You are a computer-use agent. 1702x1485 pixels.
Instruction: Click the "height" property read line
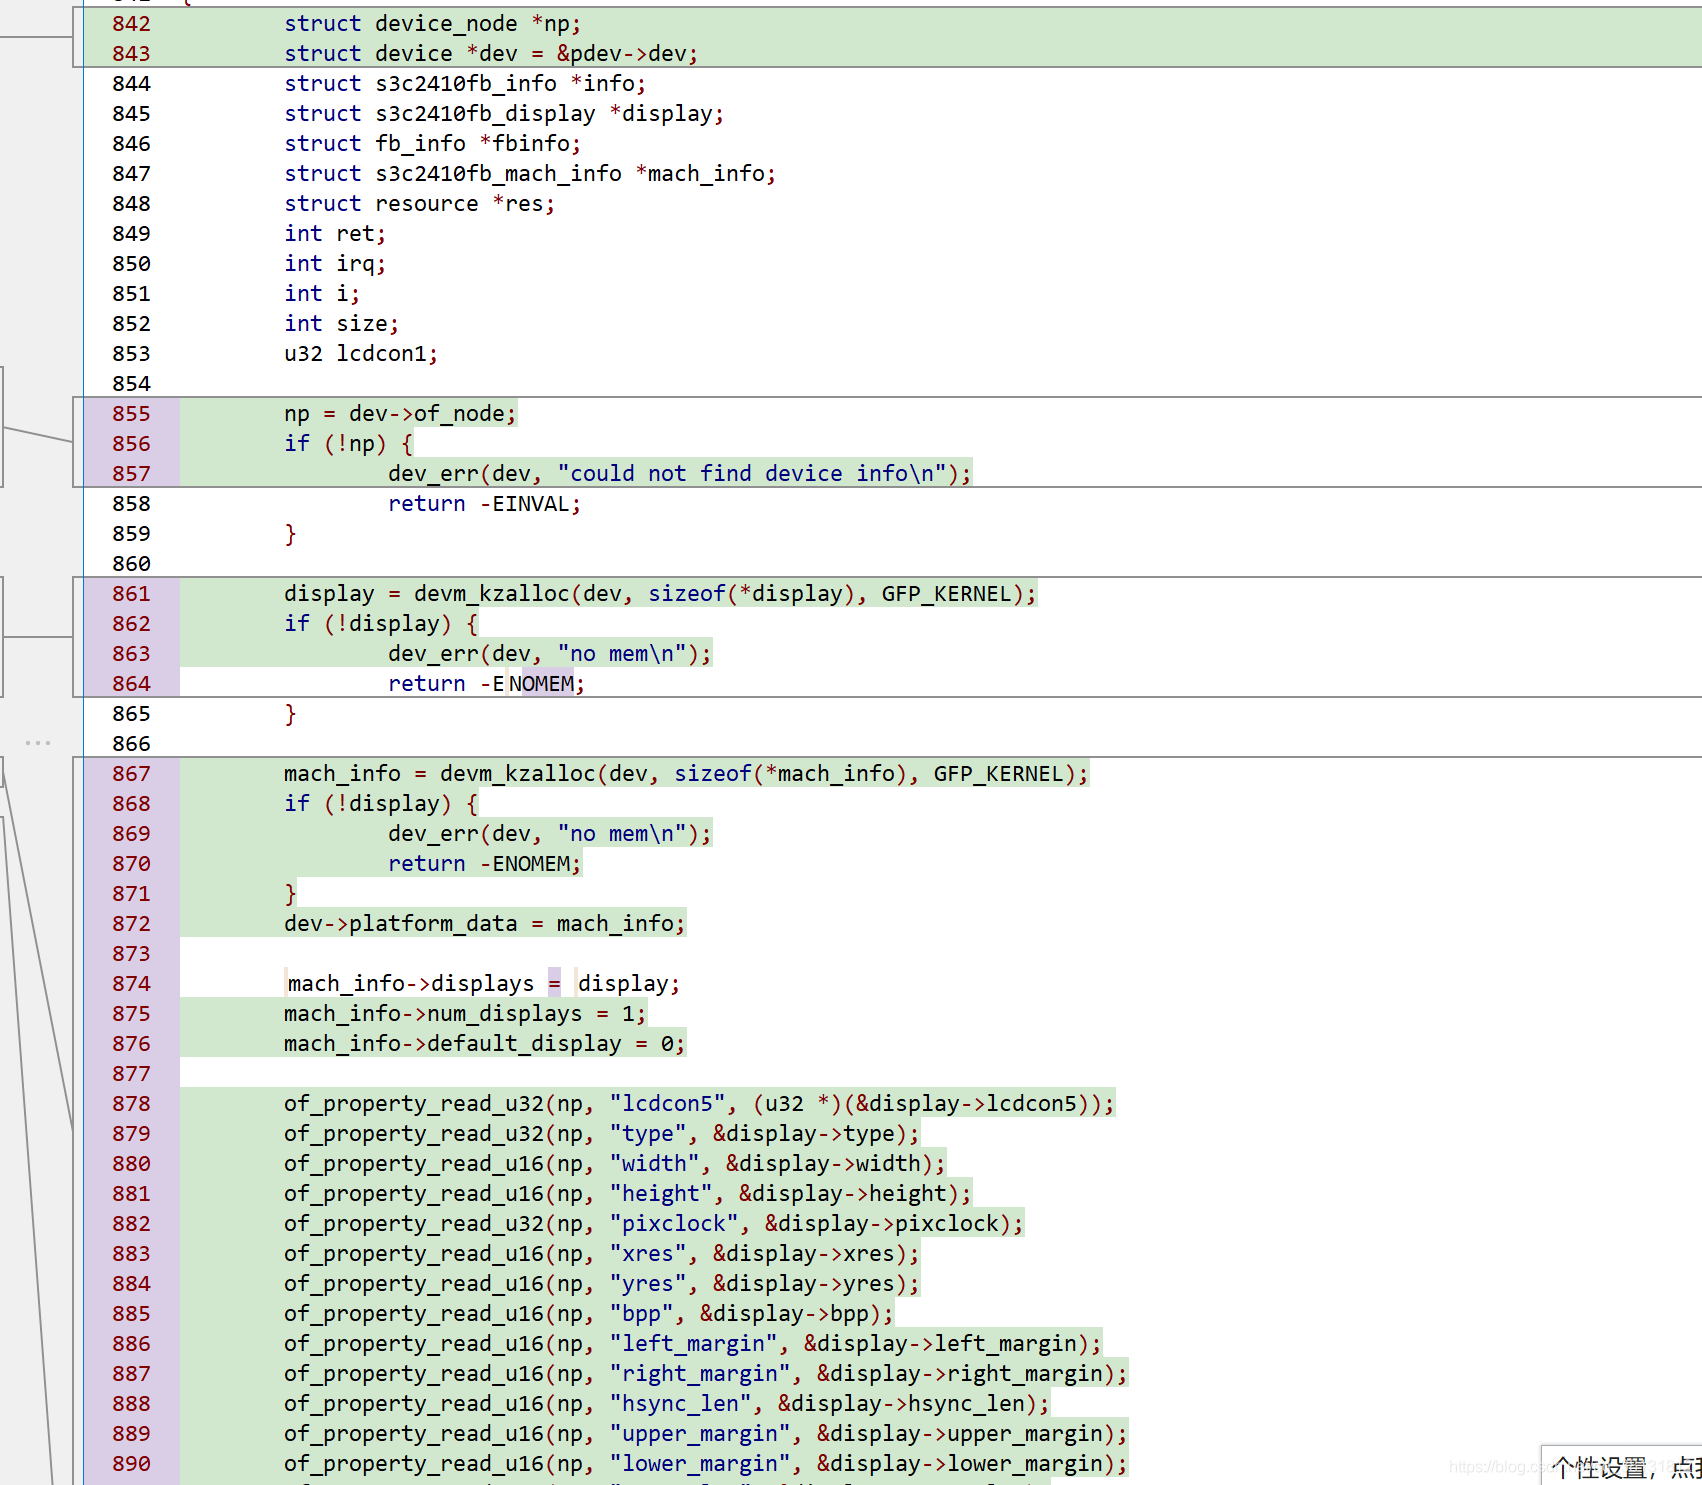628,1193
